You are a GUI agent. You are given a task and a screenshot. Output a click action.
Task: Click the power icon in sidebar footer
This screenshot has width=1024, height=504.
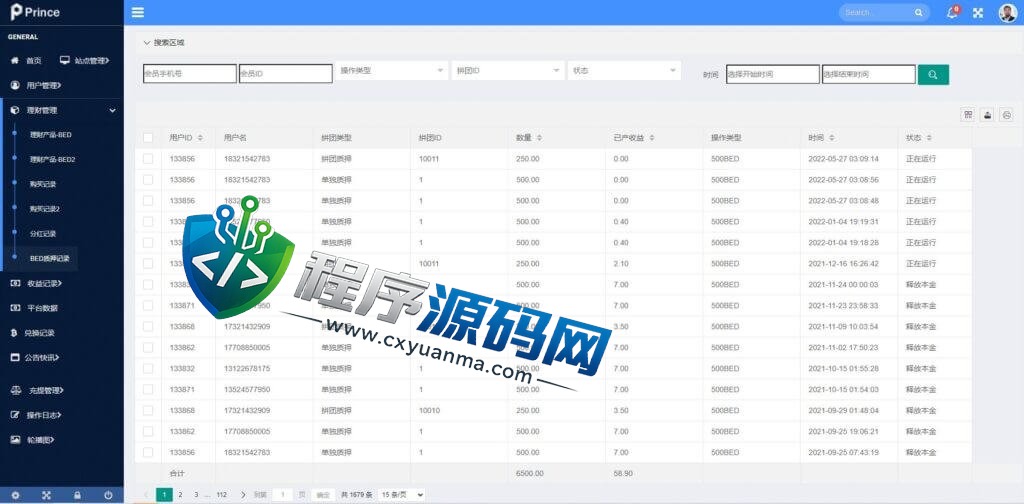click(108, 496)
